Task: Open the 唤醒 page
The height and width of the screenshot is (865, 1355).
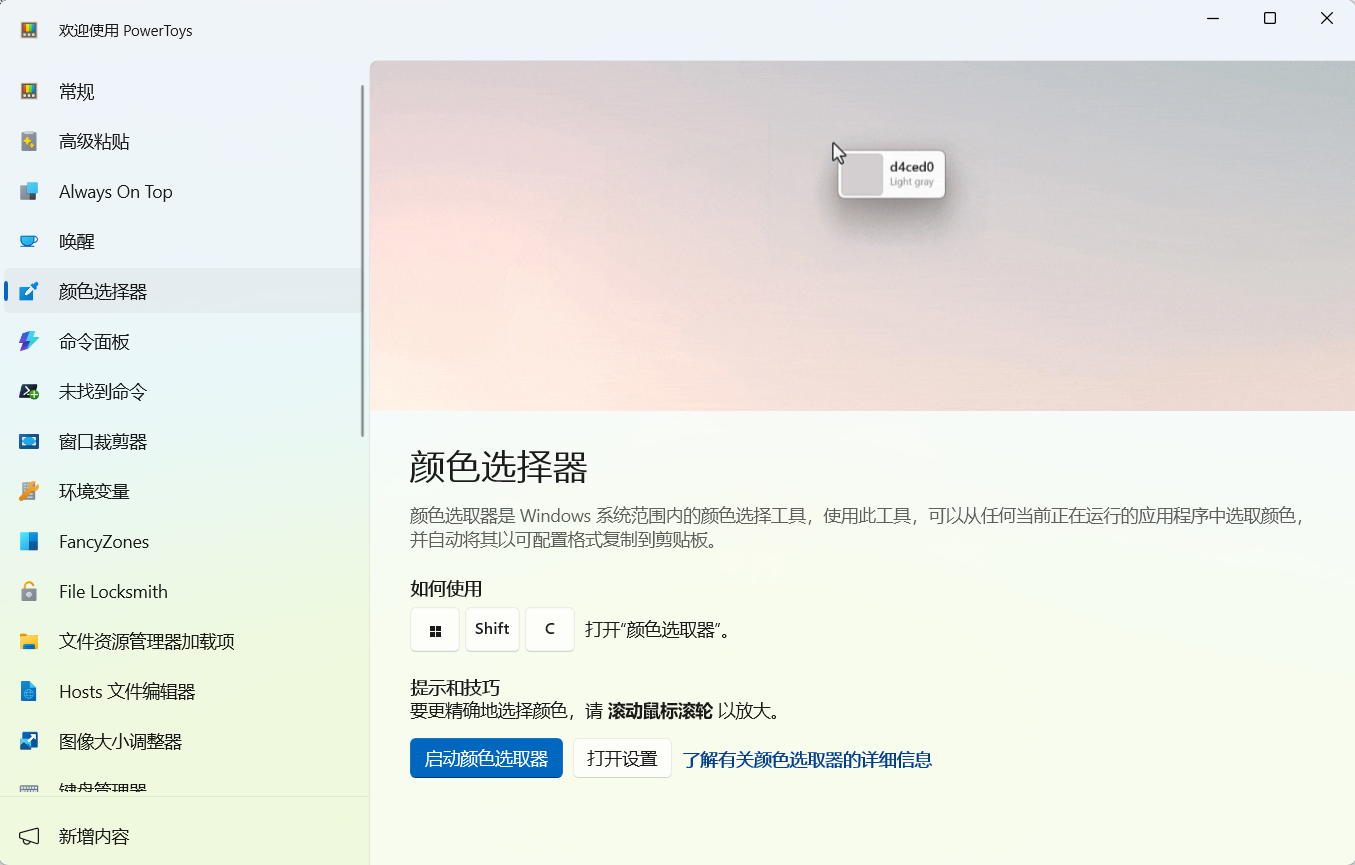Action: click(184, 242)
